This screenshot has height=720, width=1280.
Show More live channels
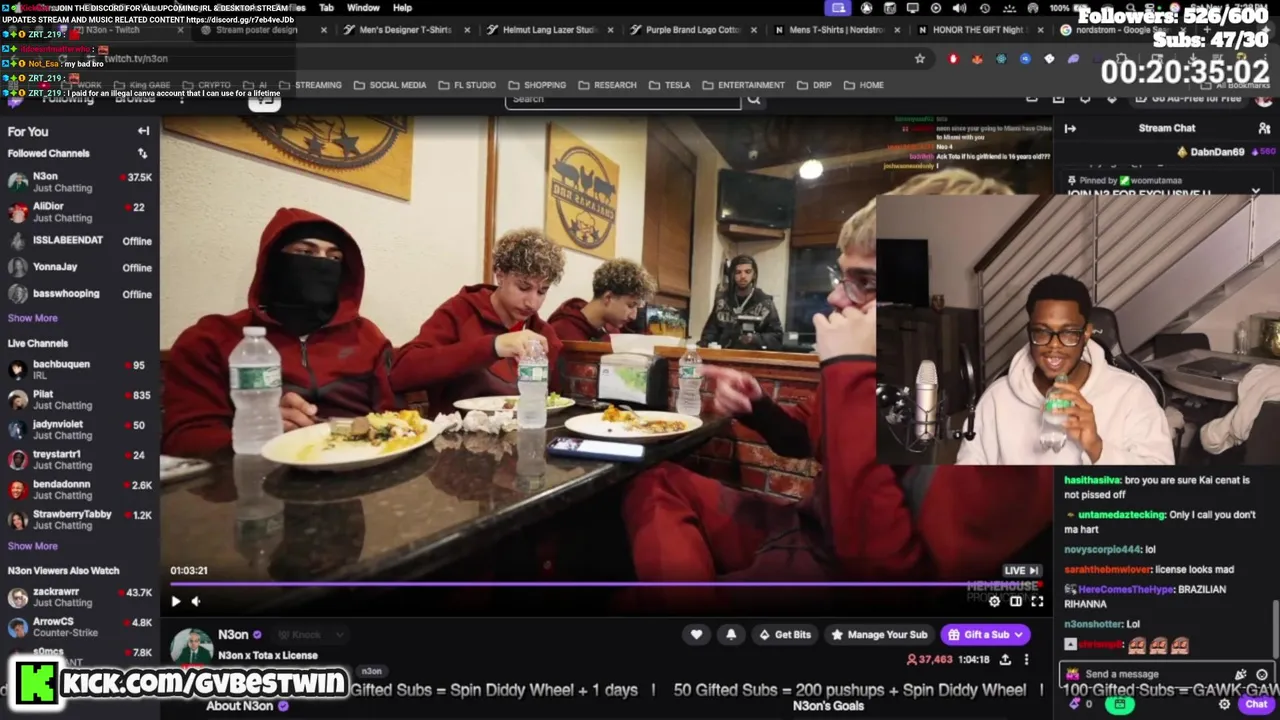33,546
